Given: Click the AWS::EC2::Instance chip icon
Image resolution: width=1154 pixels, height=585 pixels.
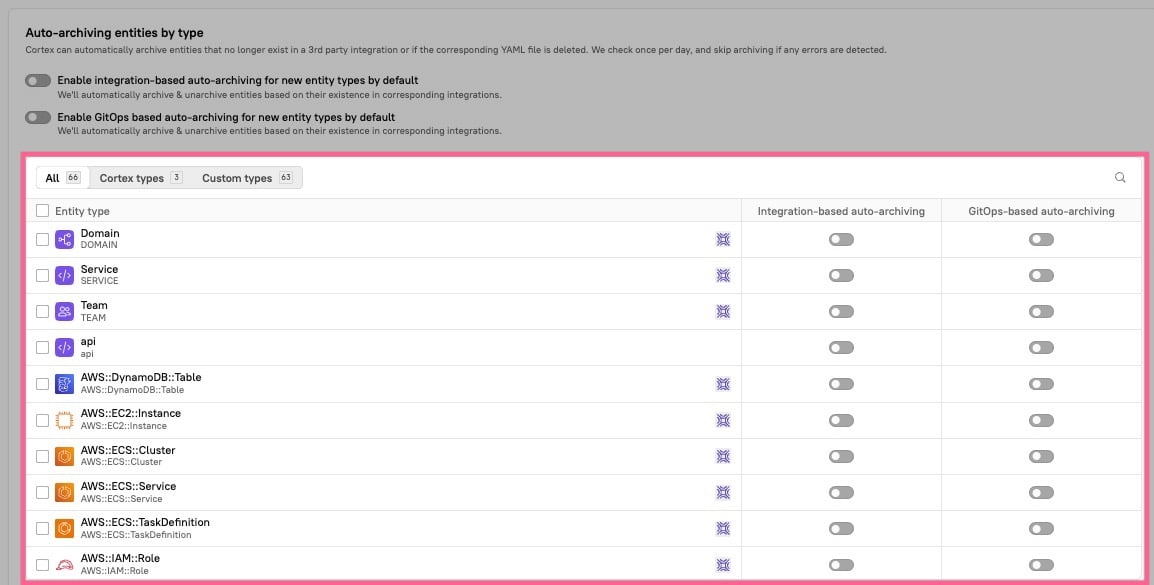Looking at the screenshot, I should [x=65, y=420].
